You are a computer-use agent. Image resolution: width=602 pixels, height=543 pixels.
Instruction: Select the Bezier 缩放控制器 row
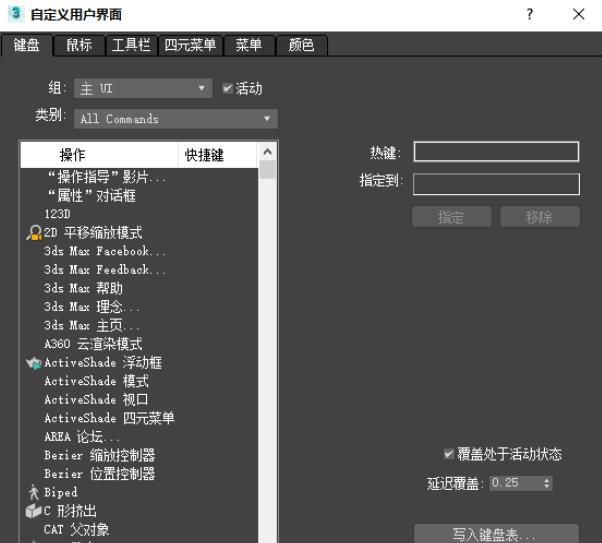[x=139, y=455]
